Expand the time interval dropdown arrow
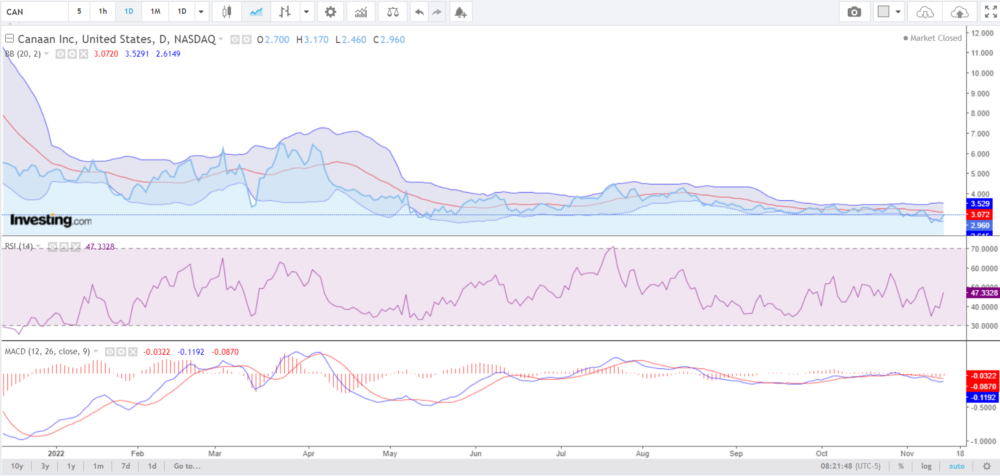Viewport: 1000px width, 476px height. click(202, 12)
